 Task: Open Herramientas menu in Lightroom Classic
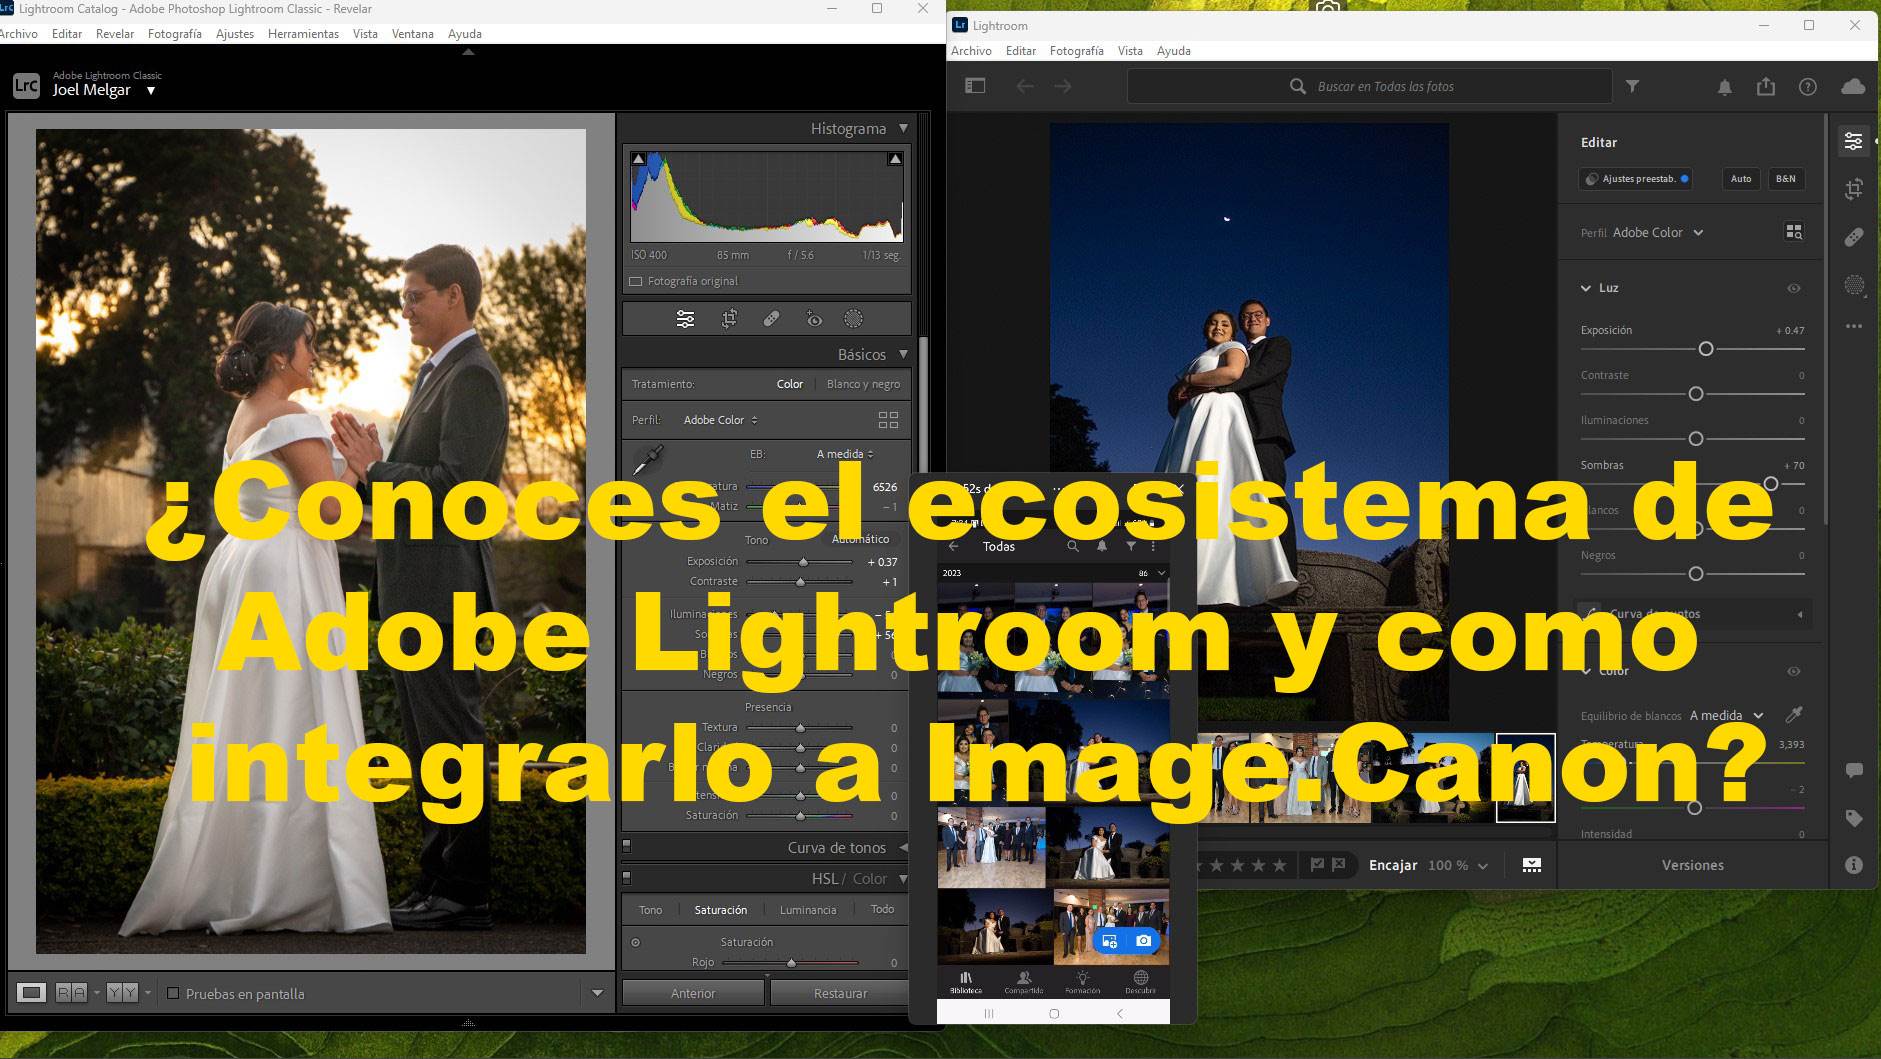(303, 34)
